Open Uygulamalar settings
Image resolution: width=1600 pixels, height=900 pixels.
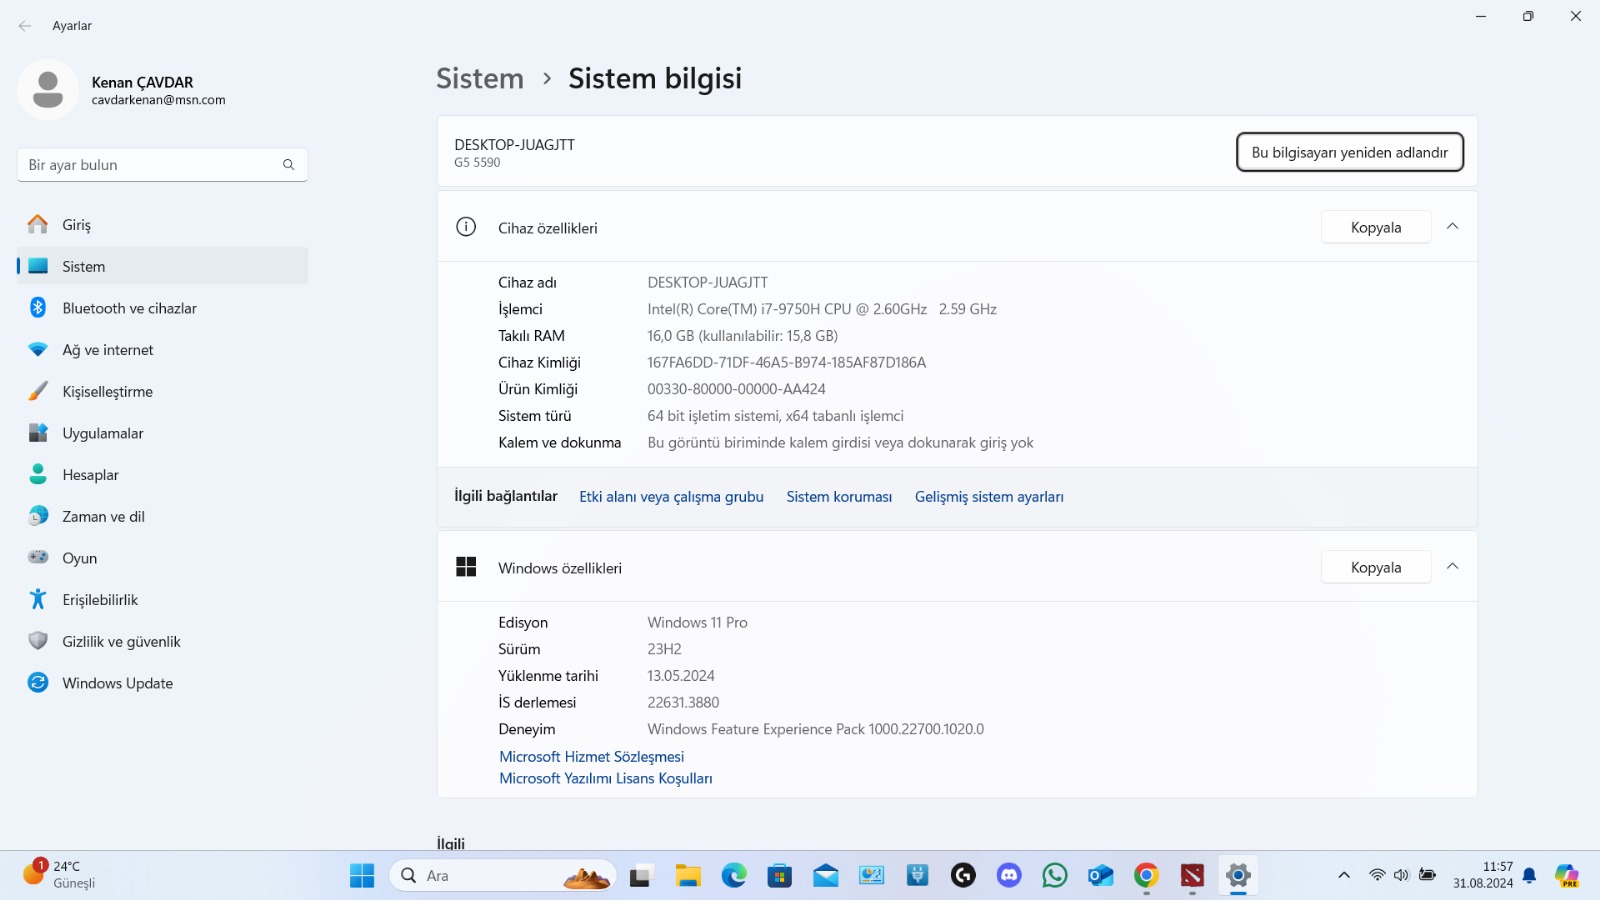pos(162,433)
